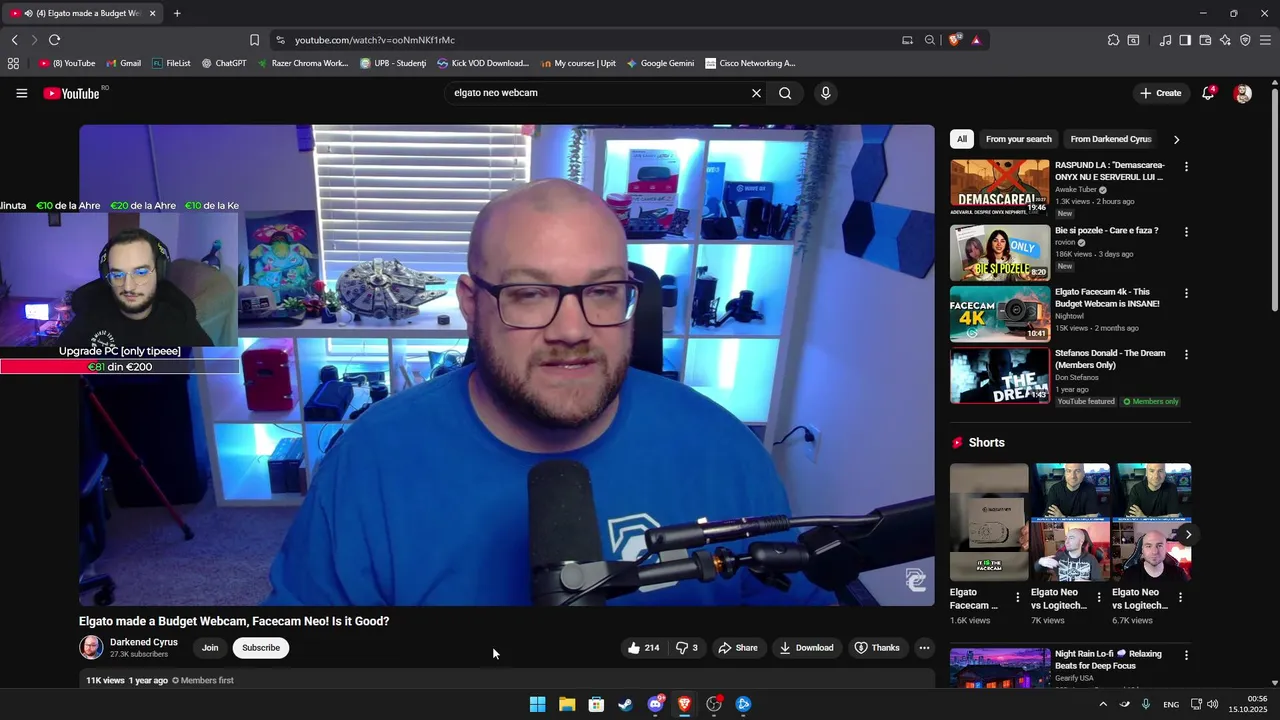This screenshot has width=1280, height=720.
Task: Start voice search with microphone
Action: click(x=825, y=93)
